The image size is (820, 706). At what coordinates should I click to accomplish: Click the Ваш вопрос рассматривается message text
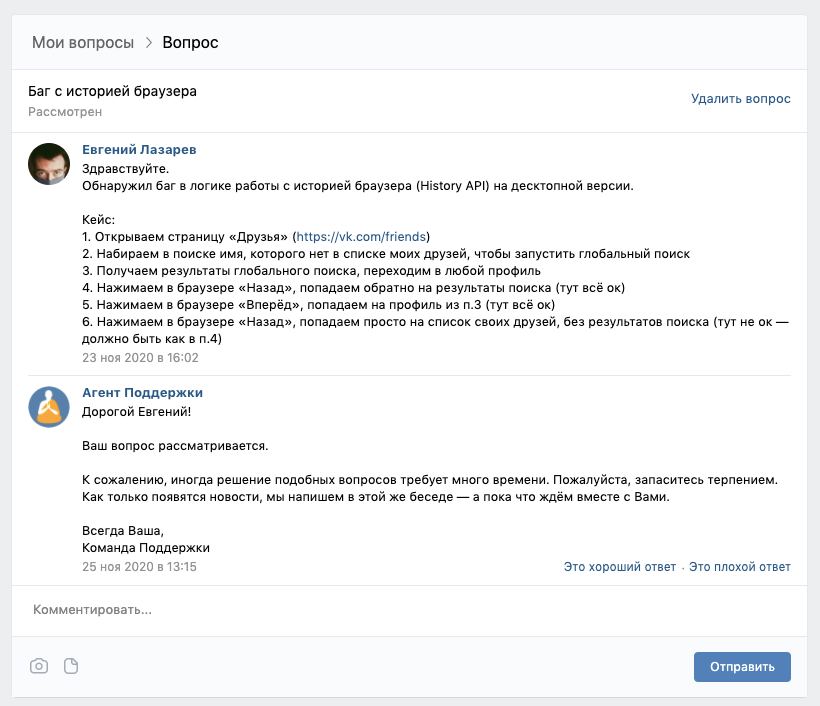tap(175, 446)
